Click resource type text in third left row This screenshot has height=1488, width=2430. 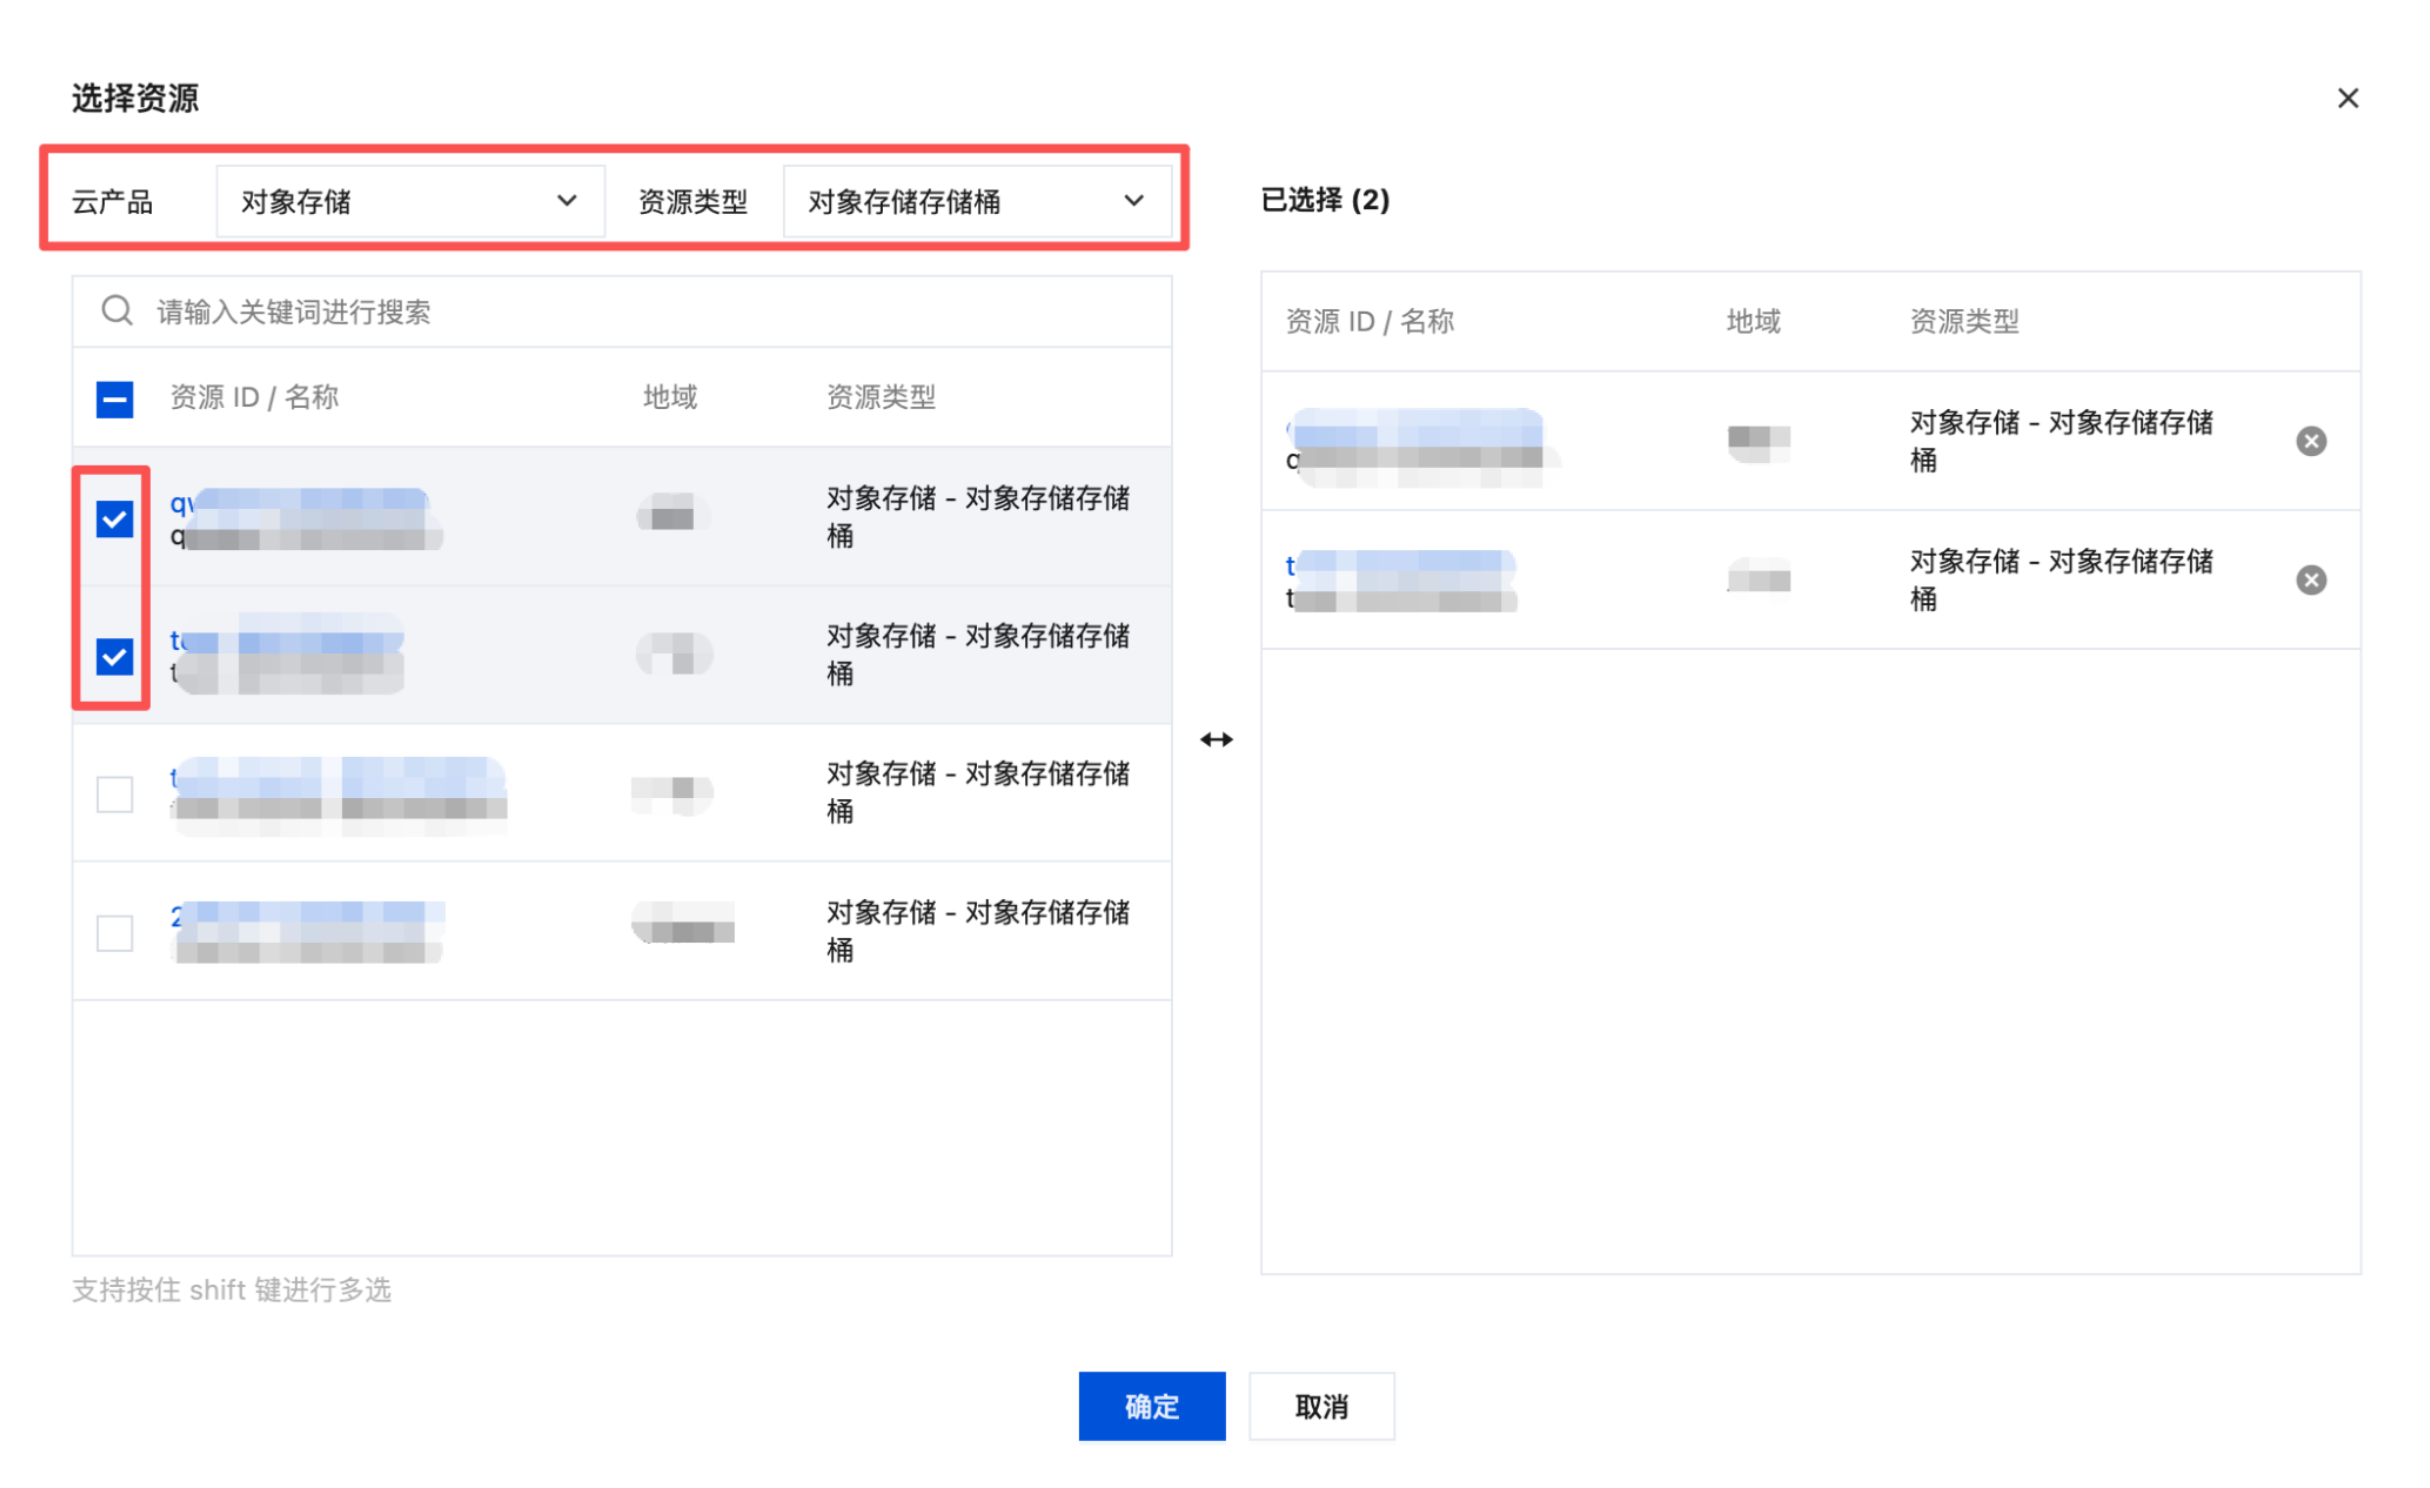point(978,793)
